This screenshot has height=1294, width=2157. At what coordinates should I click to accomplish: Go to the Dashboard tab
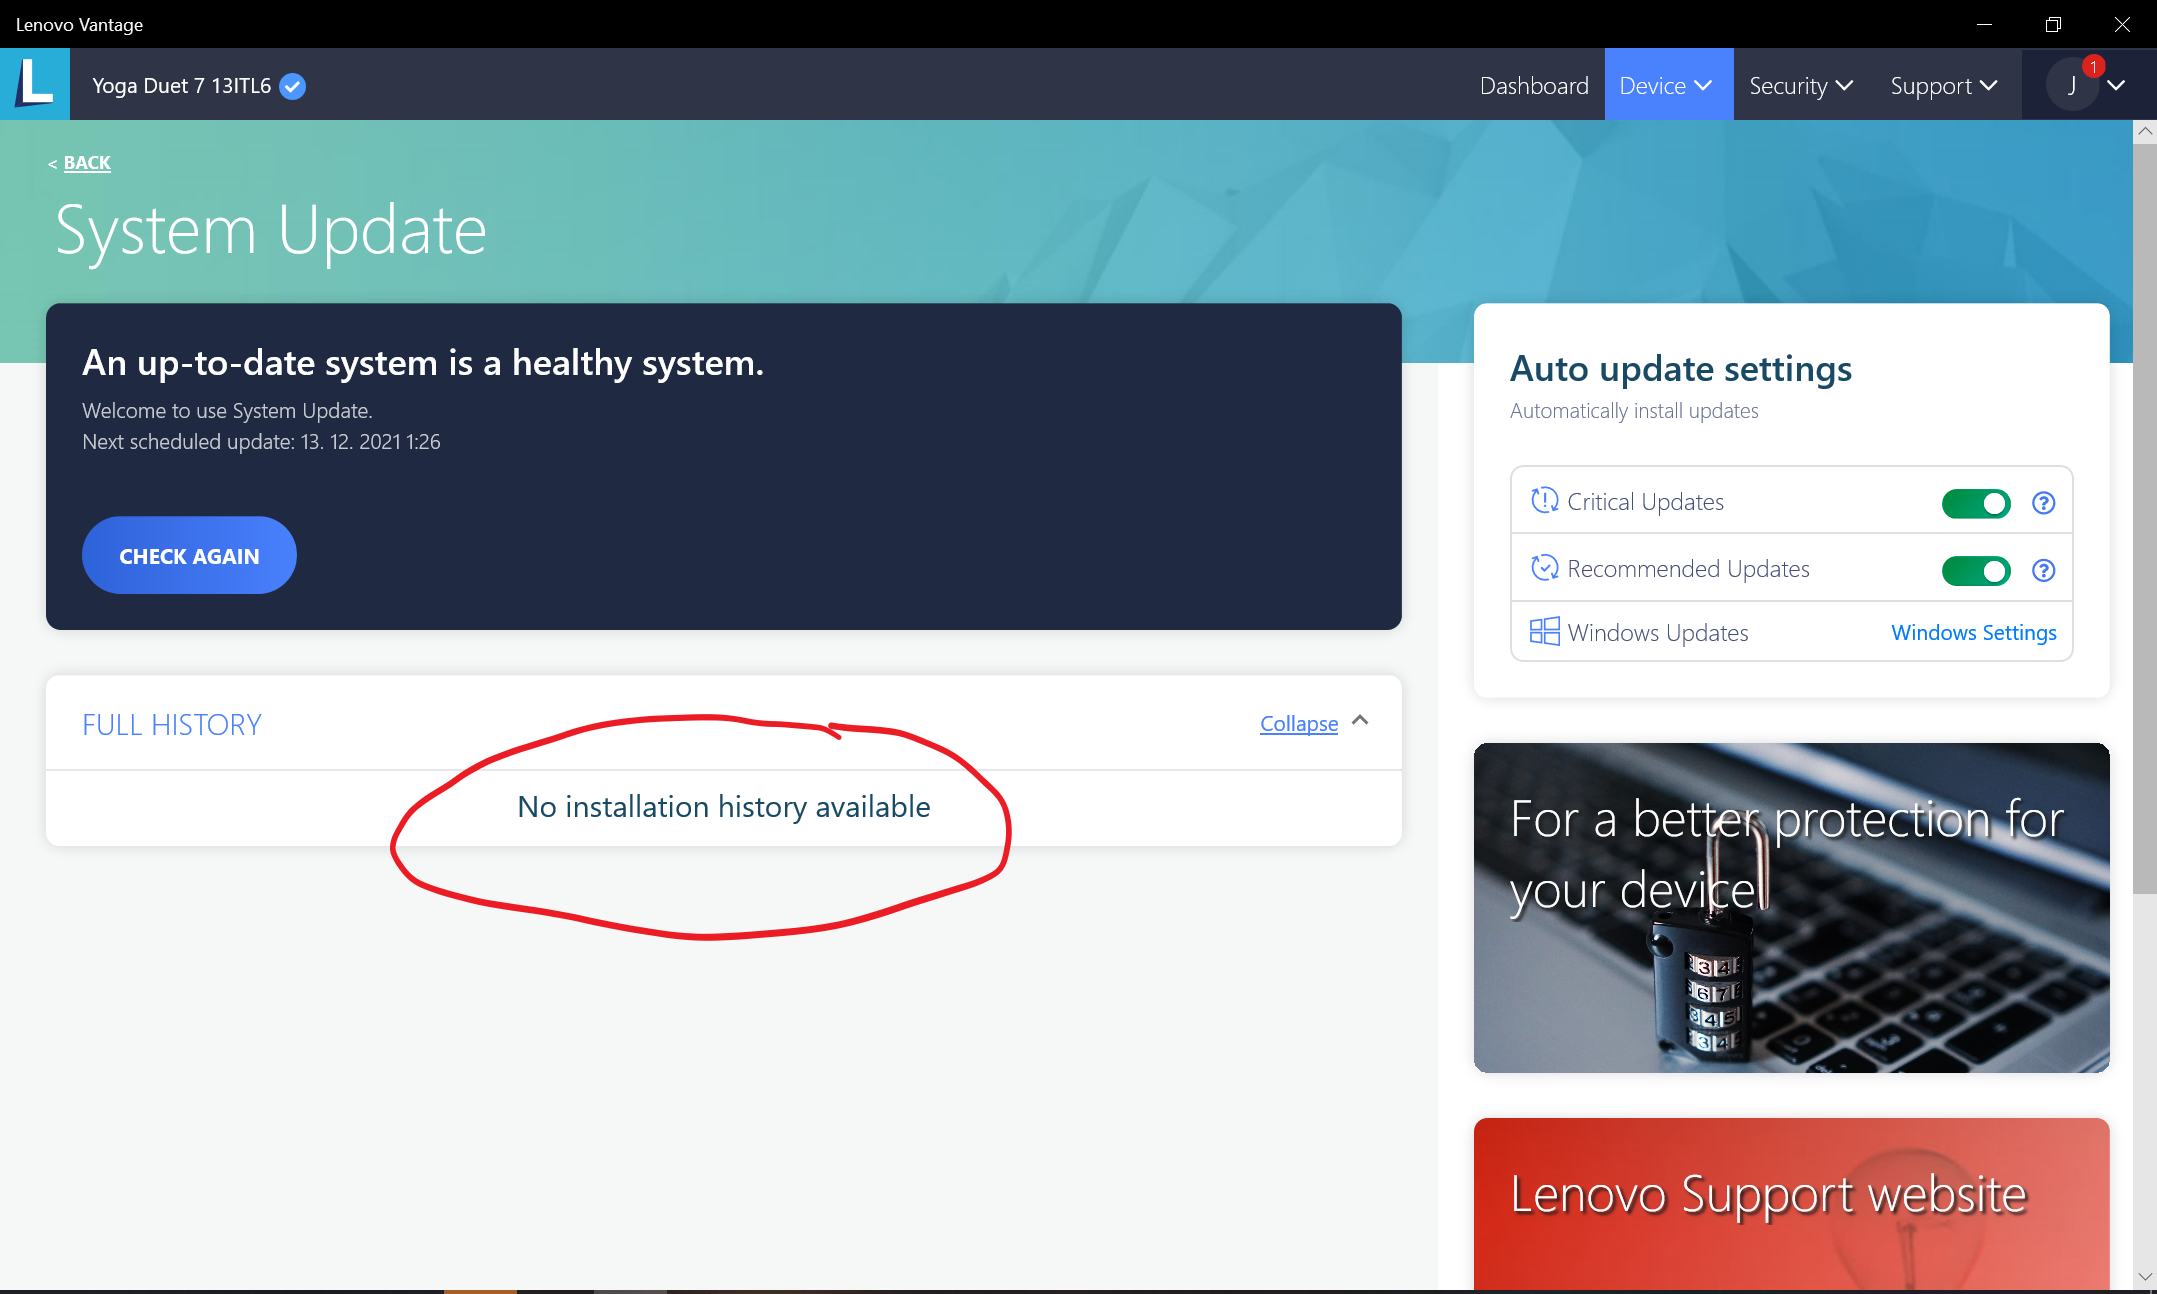pyautogui.click(x=1534, y=85)
